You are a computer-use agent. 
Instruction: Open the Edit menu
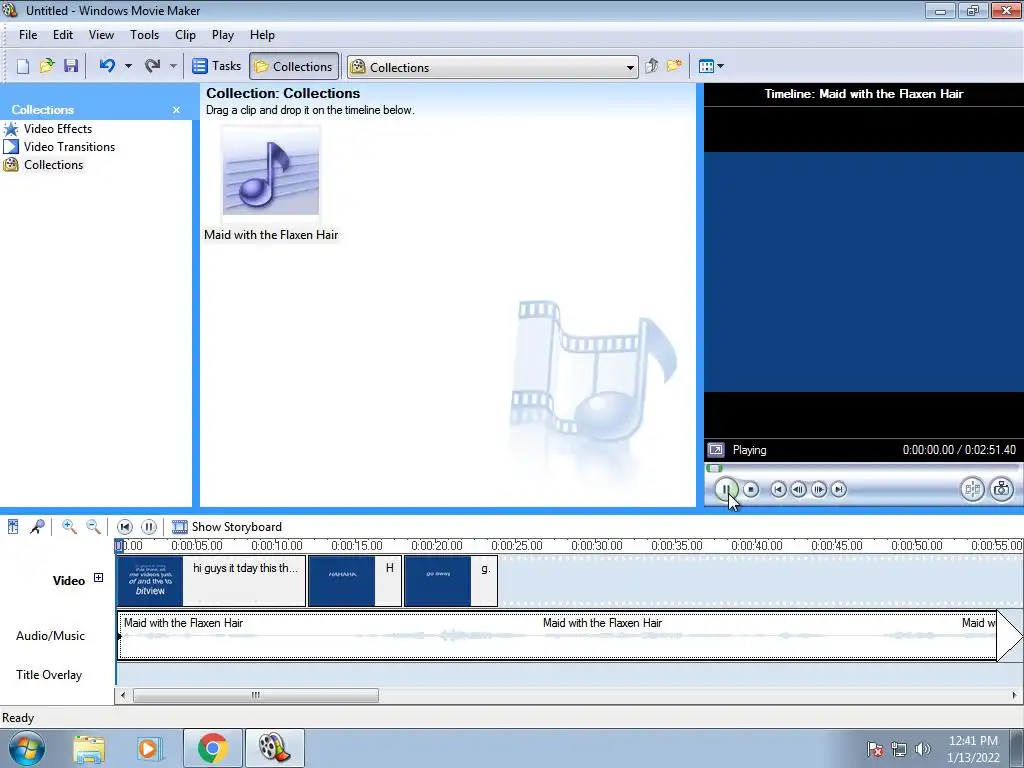point(63,35)
